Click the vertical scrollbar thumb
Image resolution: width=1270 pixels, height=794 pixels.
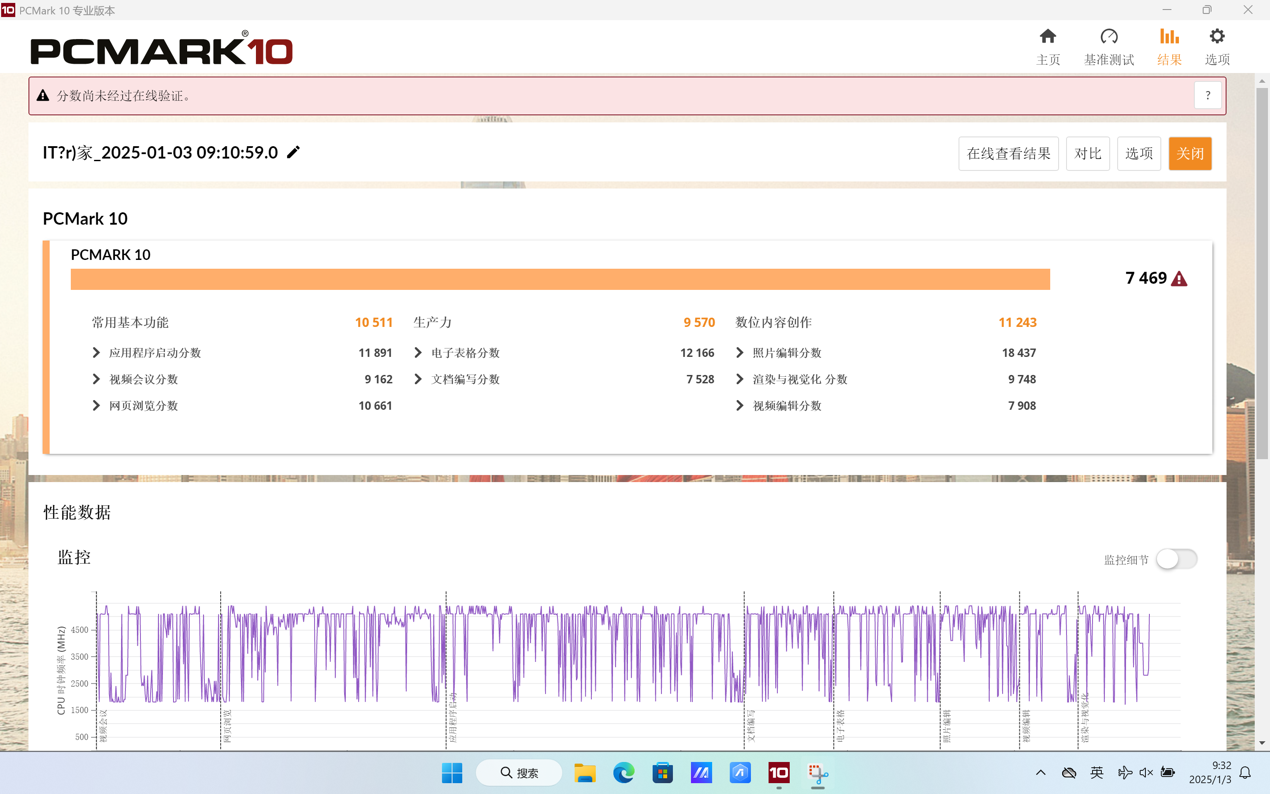click(x=1262, y=273)
